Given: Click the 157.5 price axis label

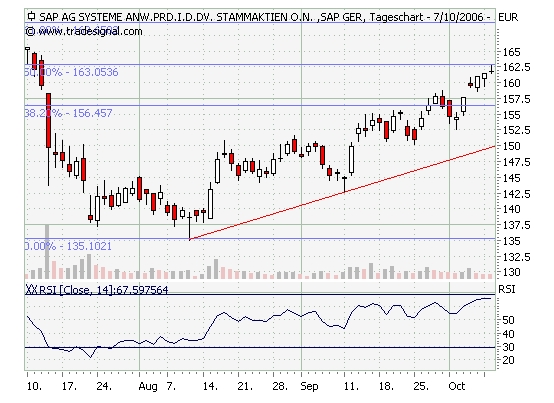Looking at the screenshot, I should click(x=516, y=99).
